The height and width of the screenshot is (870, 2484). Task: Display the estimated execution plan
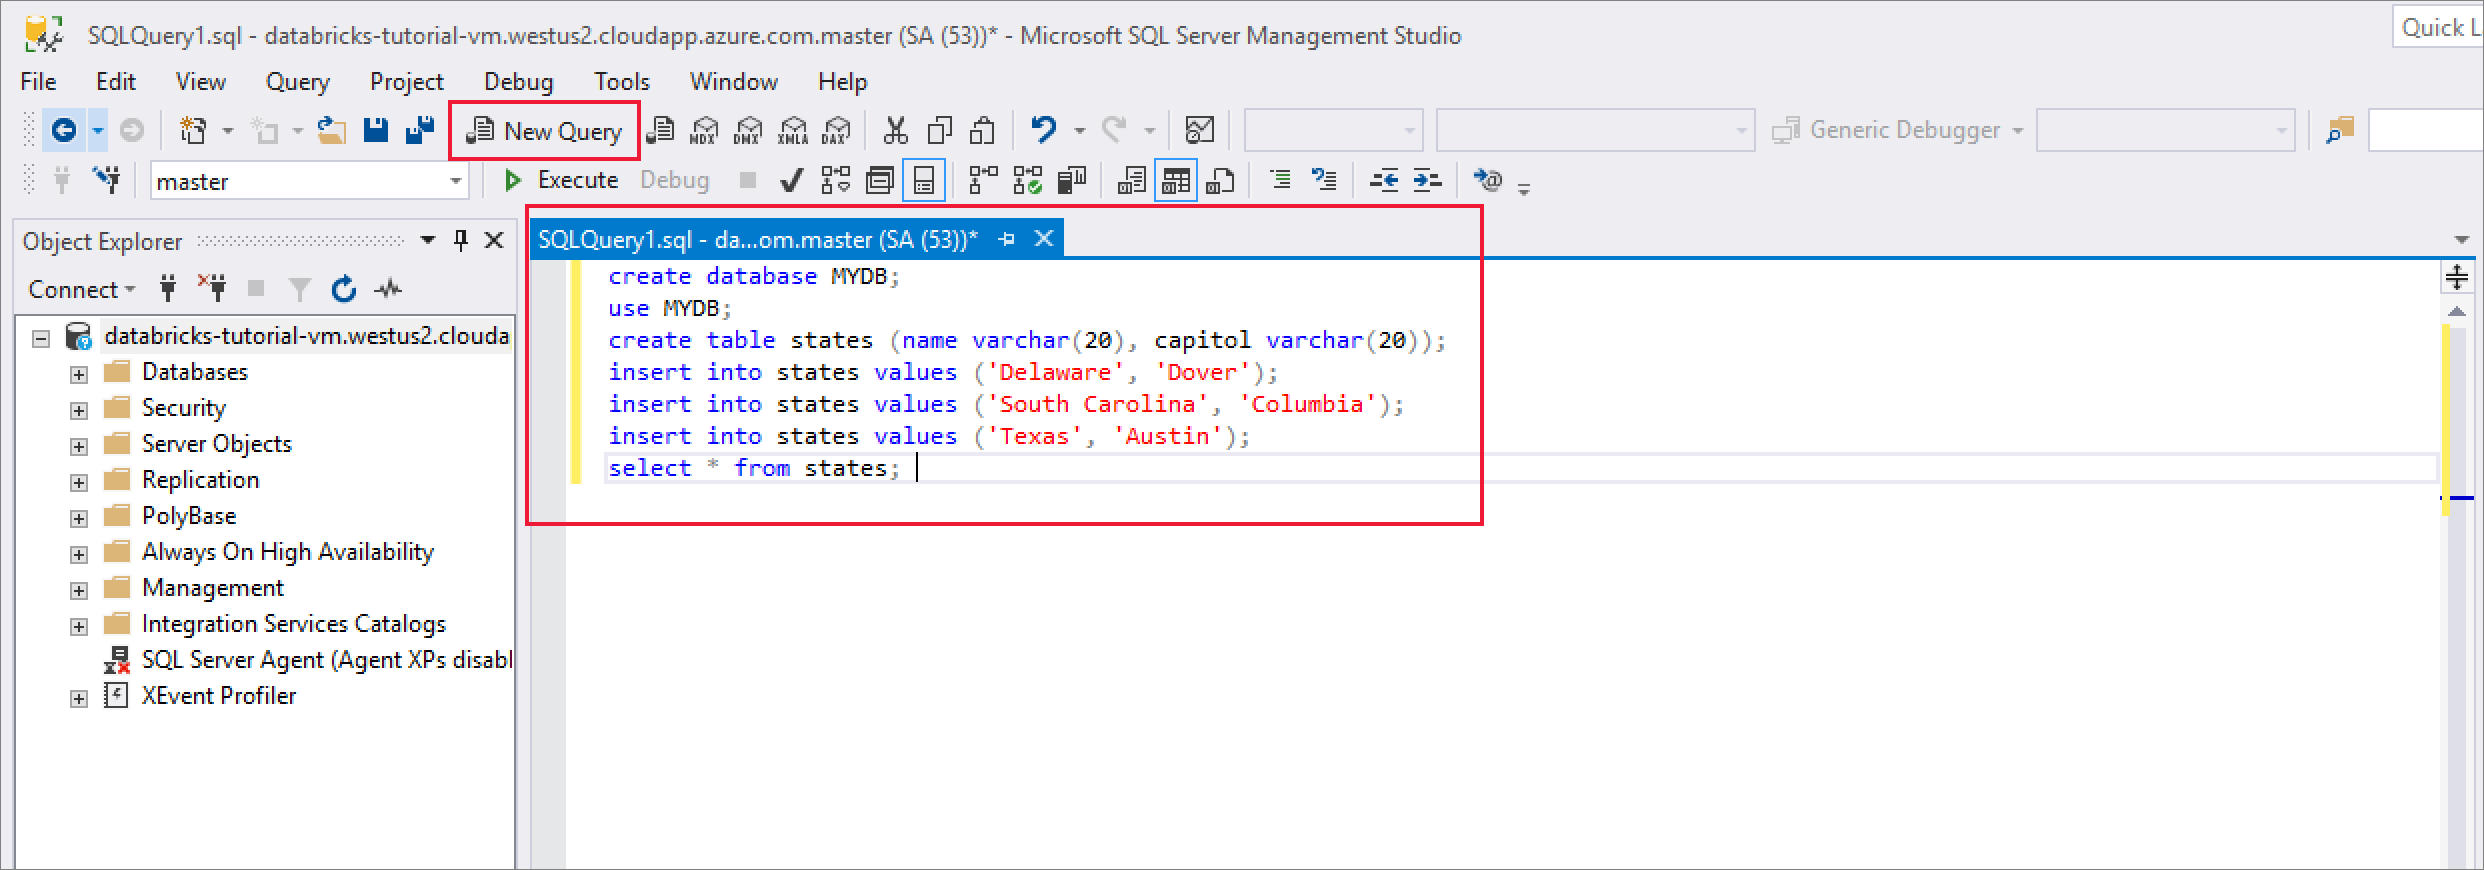click(x=835, y=180)
